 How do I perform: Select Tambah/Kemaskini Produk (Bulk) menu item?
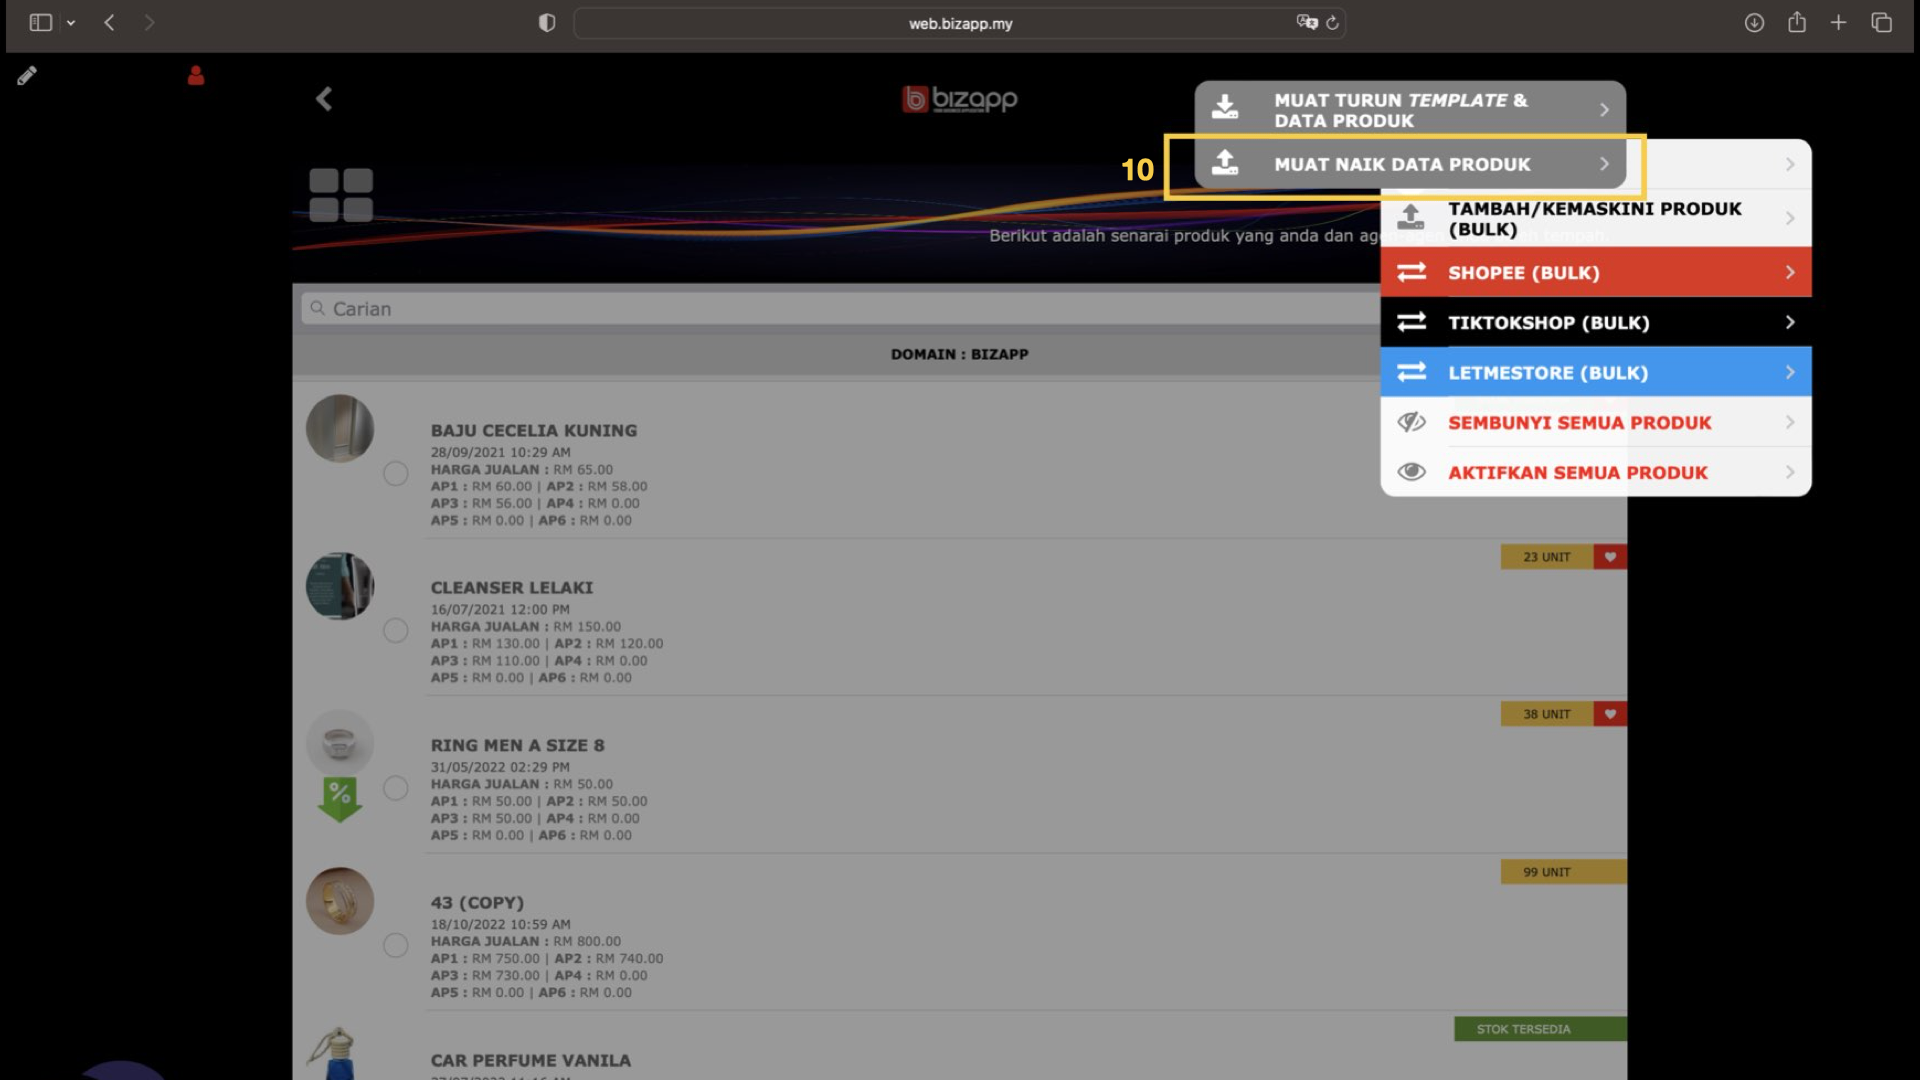click(x=1596, y=218)
